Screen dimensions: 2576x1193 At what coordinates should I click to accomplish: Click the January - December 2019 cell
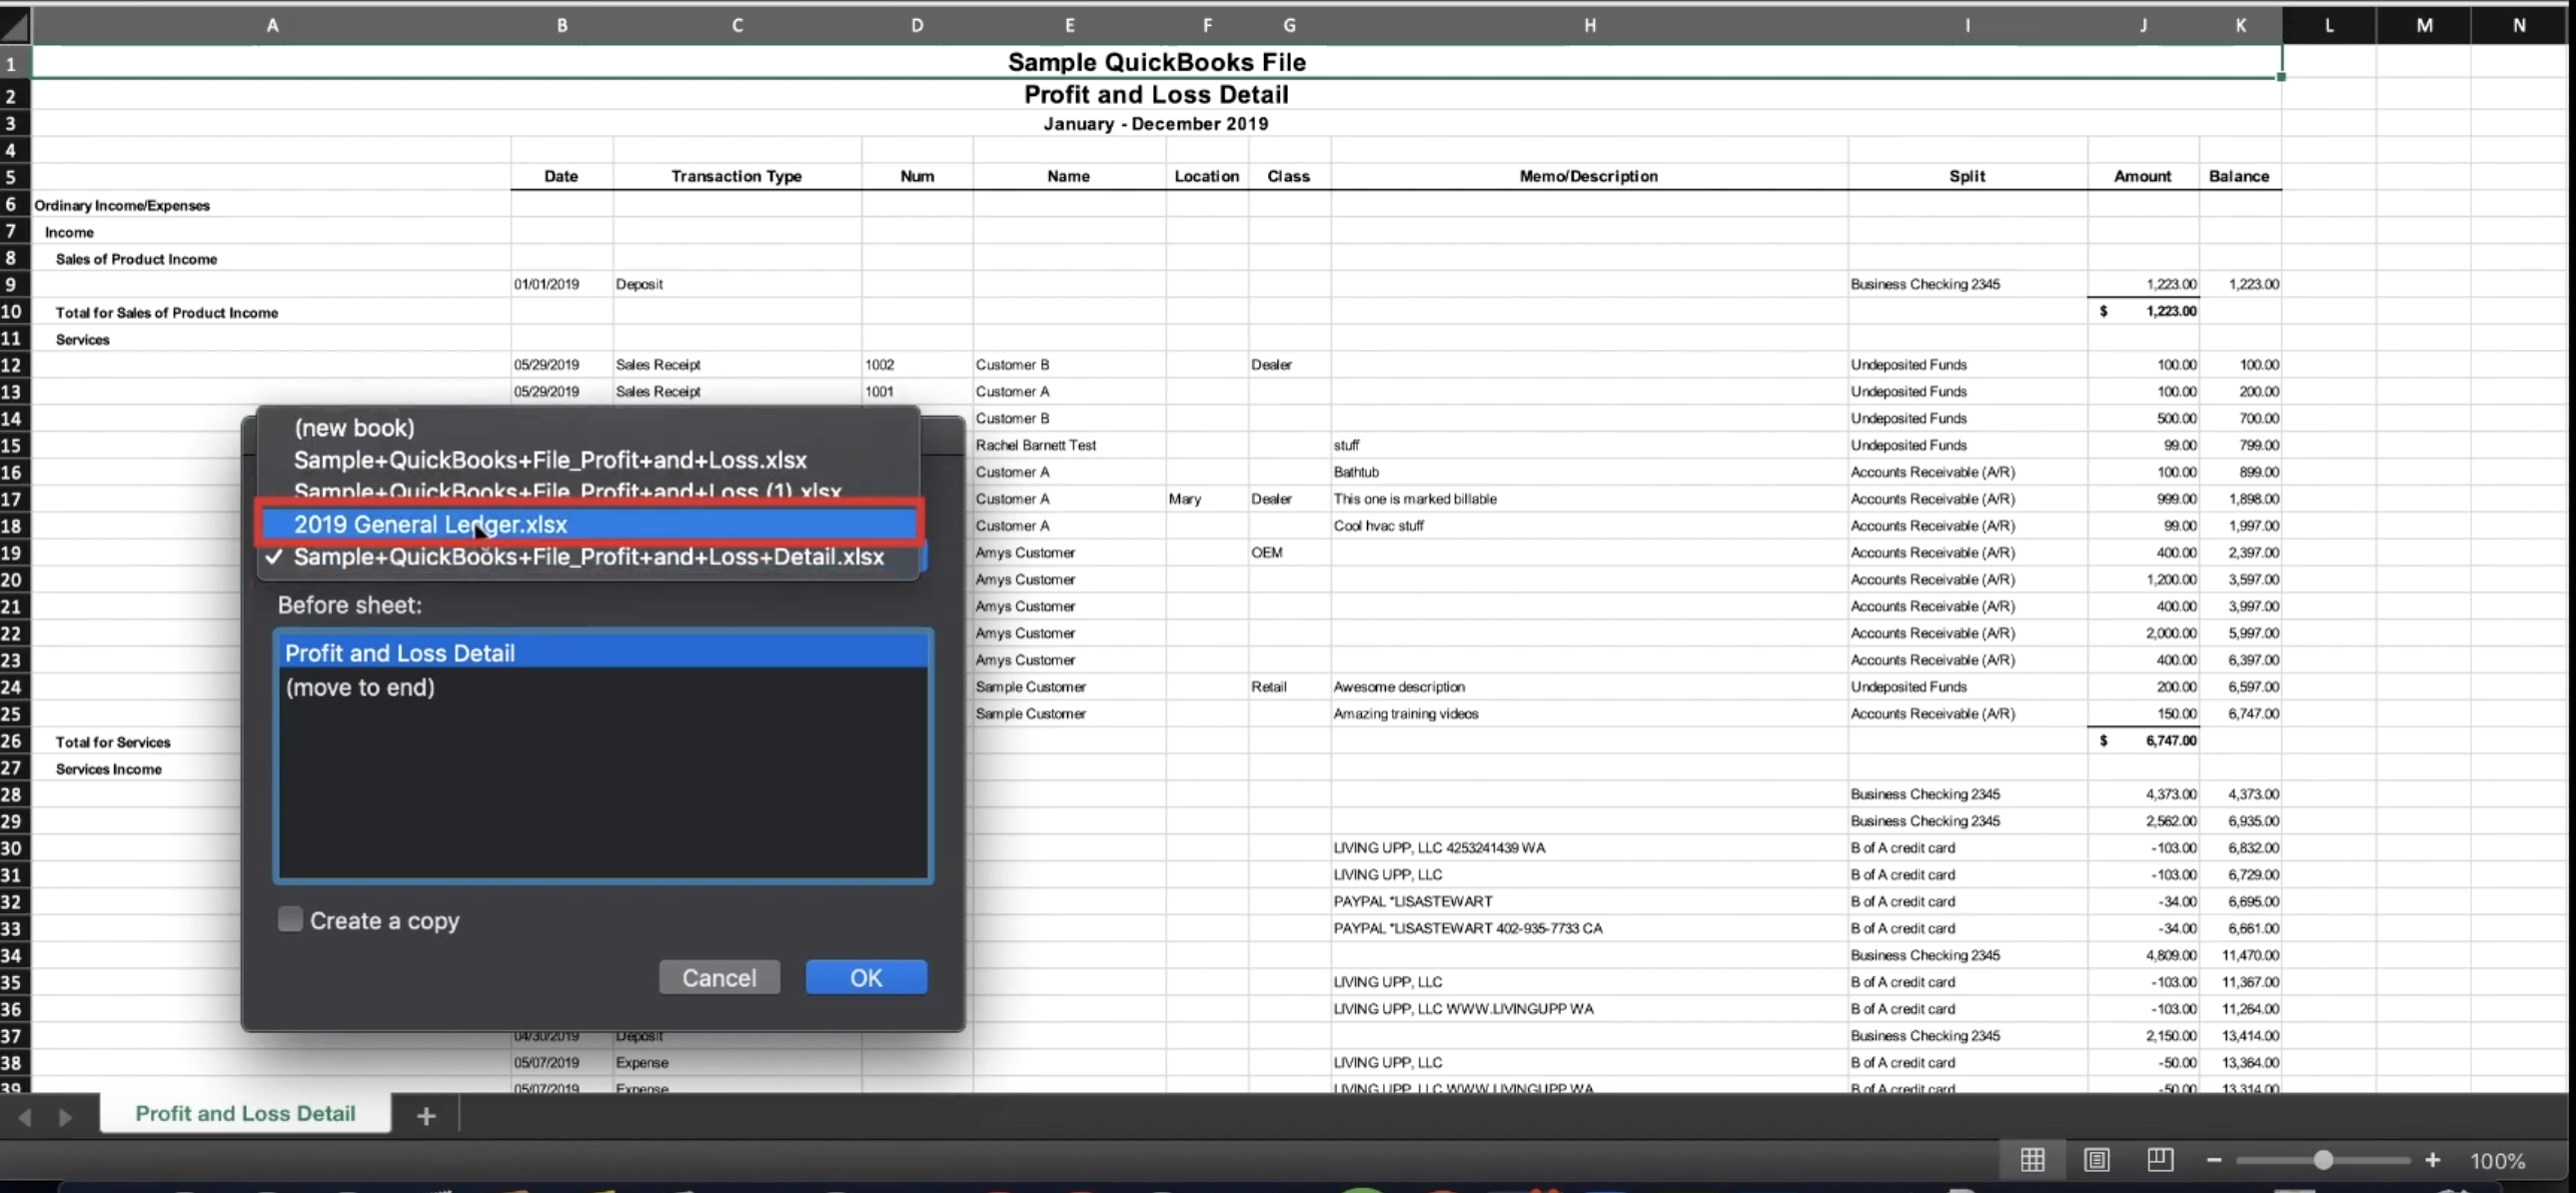click(1156, 124)
